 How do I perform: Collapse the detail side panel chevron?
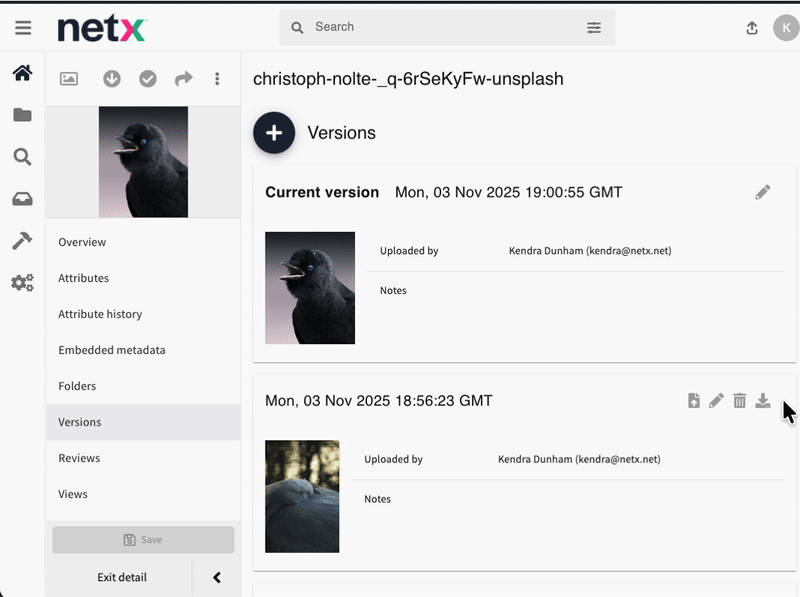point(217,577)
